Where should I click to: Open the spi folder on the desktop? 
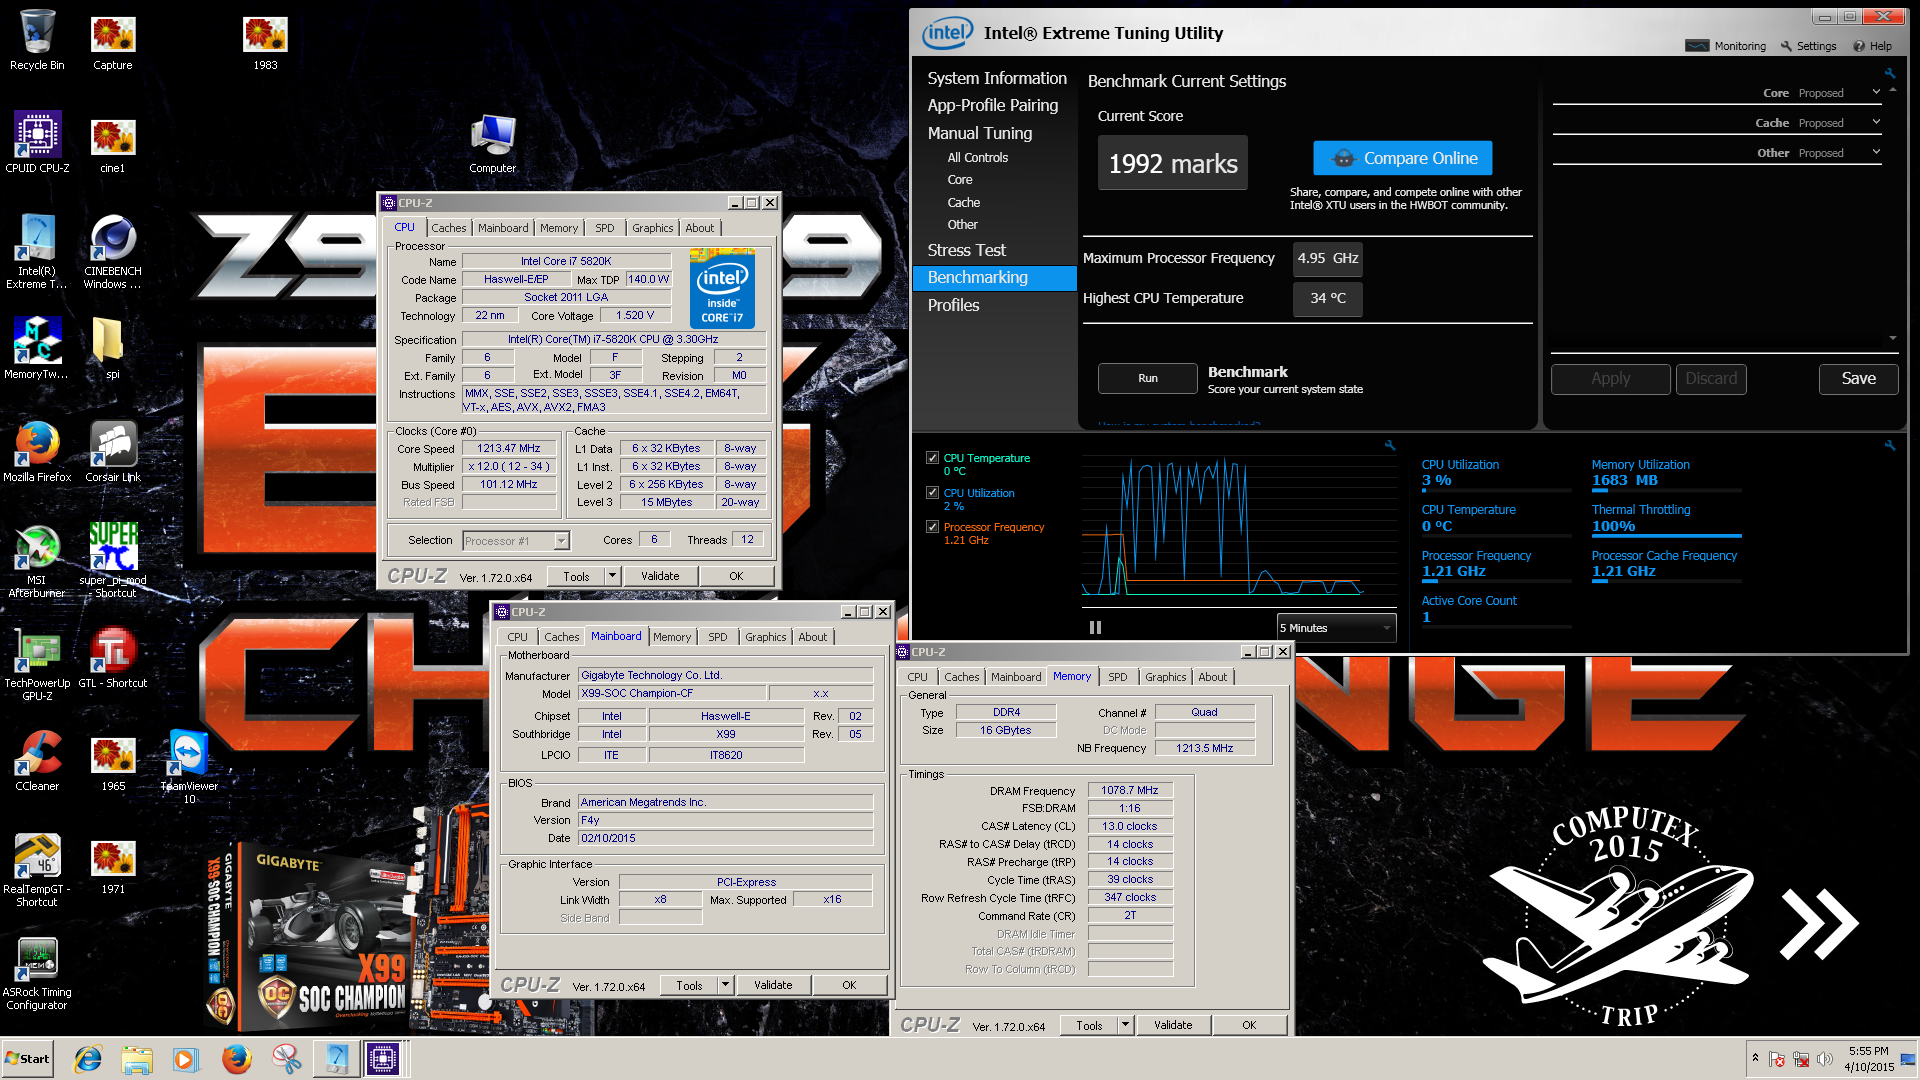(113, 348)
